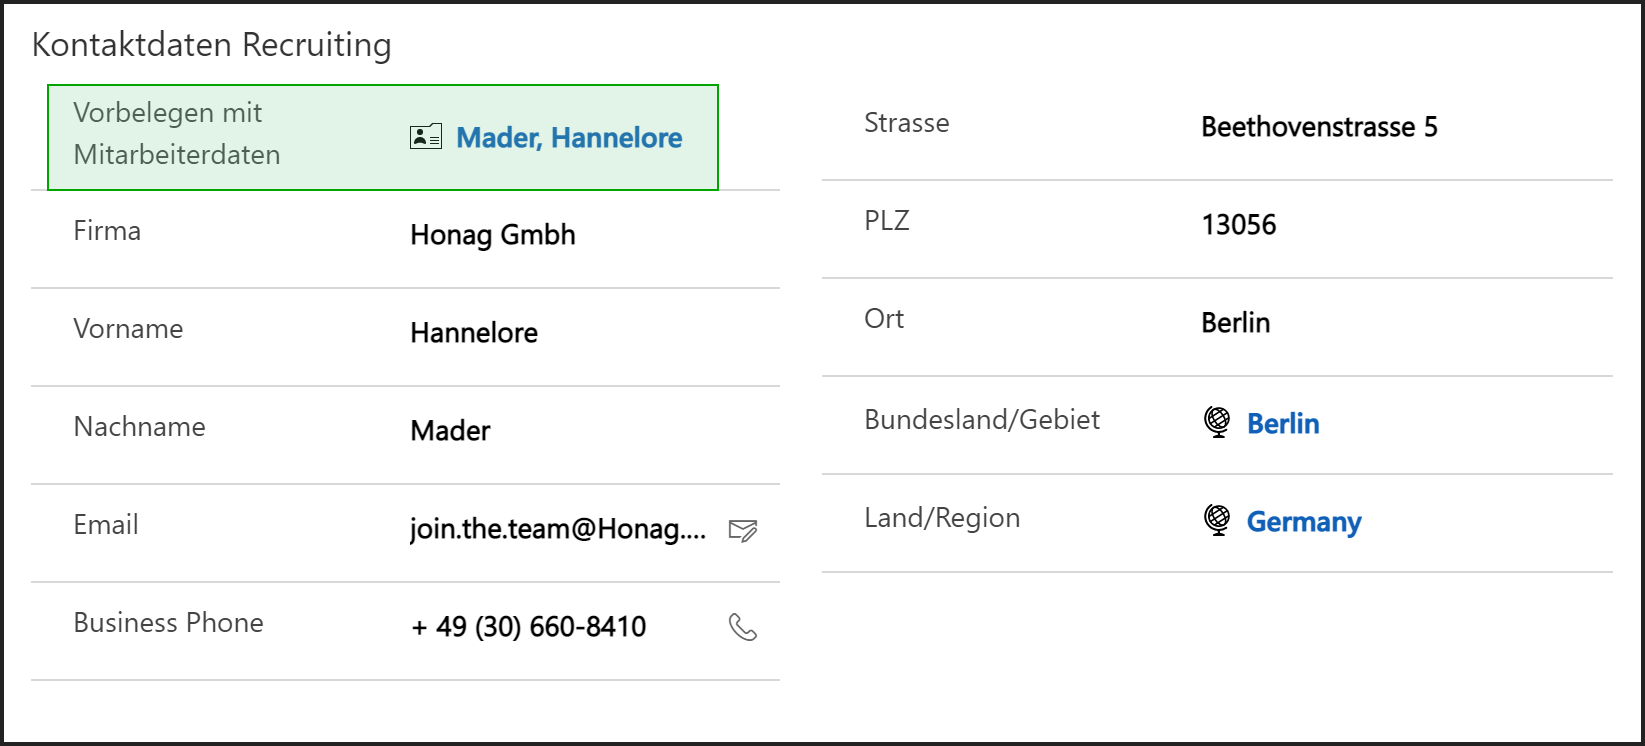Click the Ort field showing Berlin

[x=1236, y=323]
